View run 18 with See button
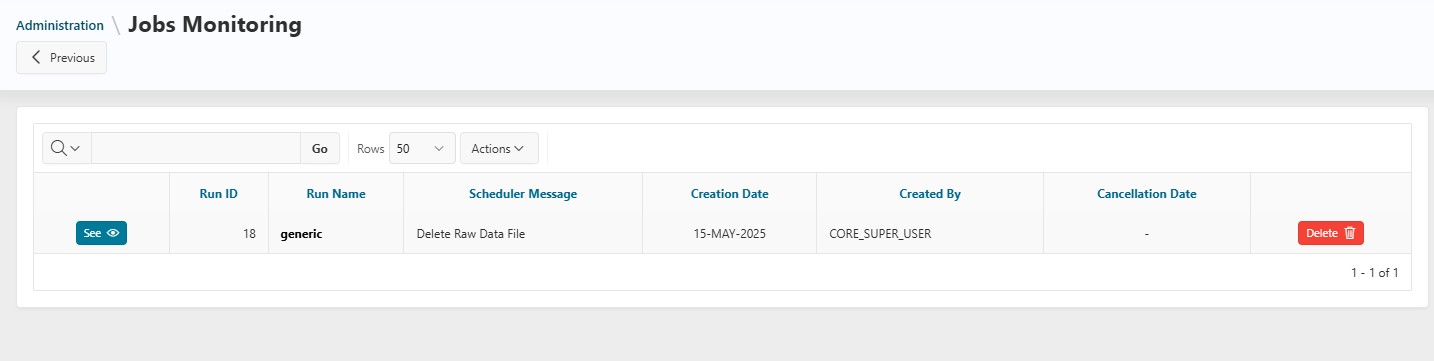 101,233
